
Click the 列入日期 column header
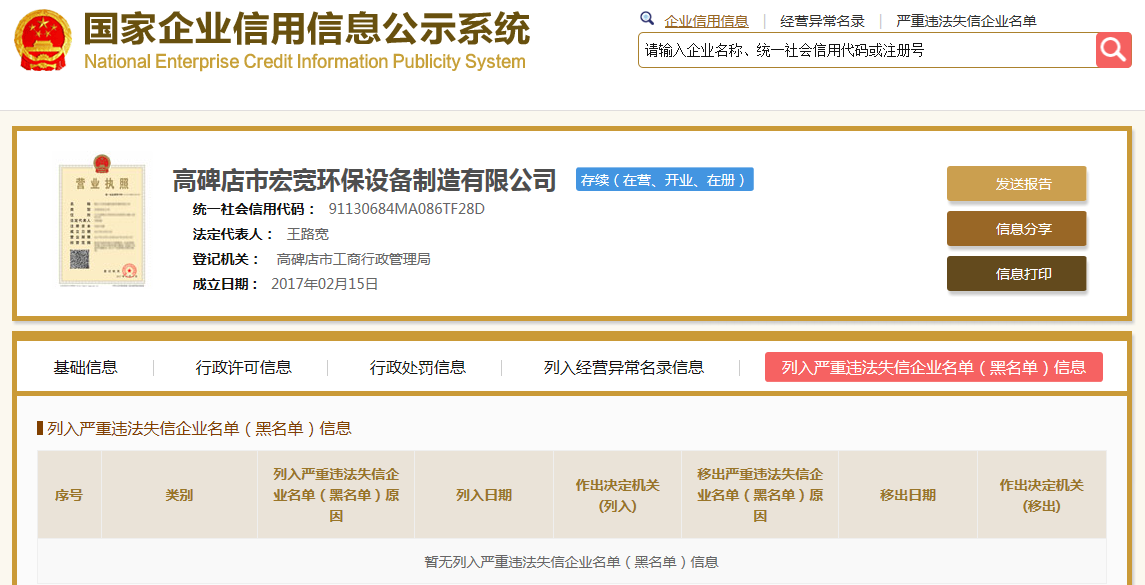(x=484, y=495)
